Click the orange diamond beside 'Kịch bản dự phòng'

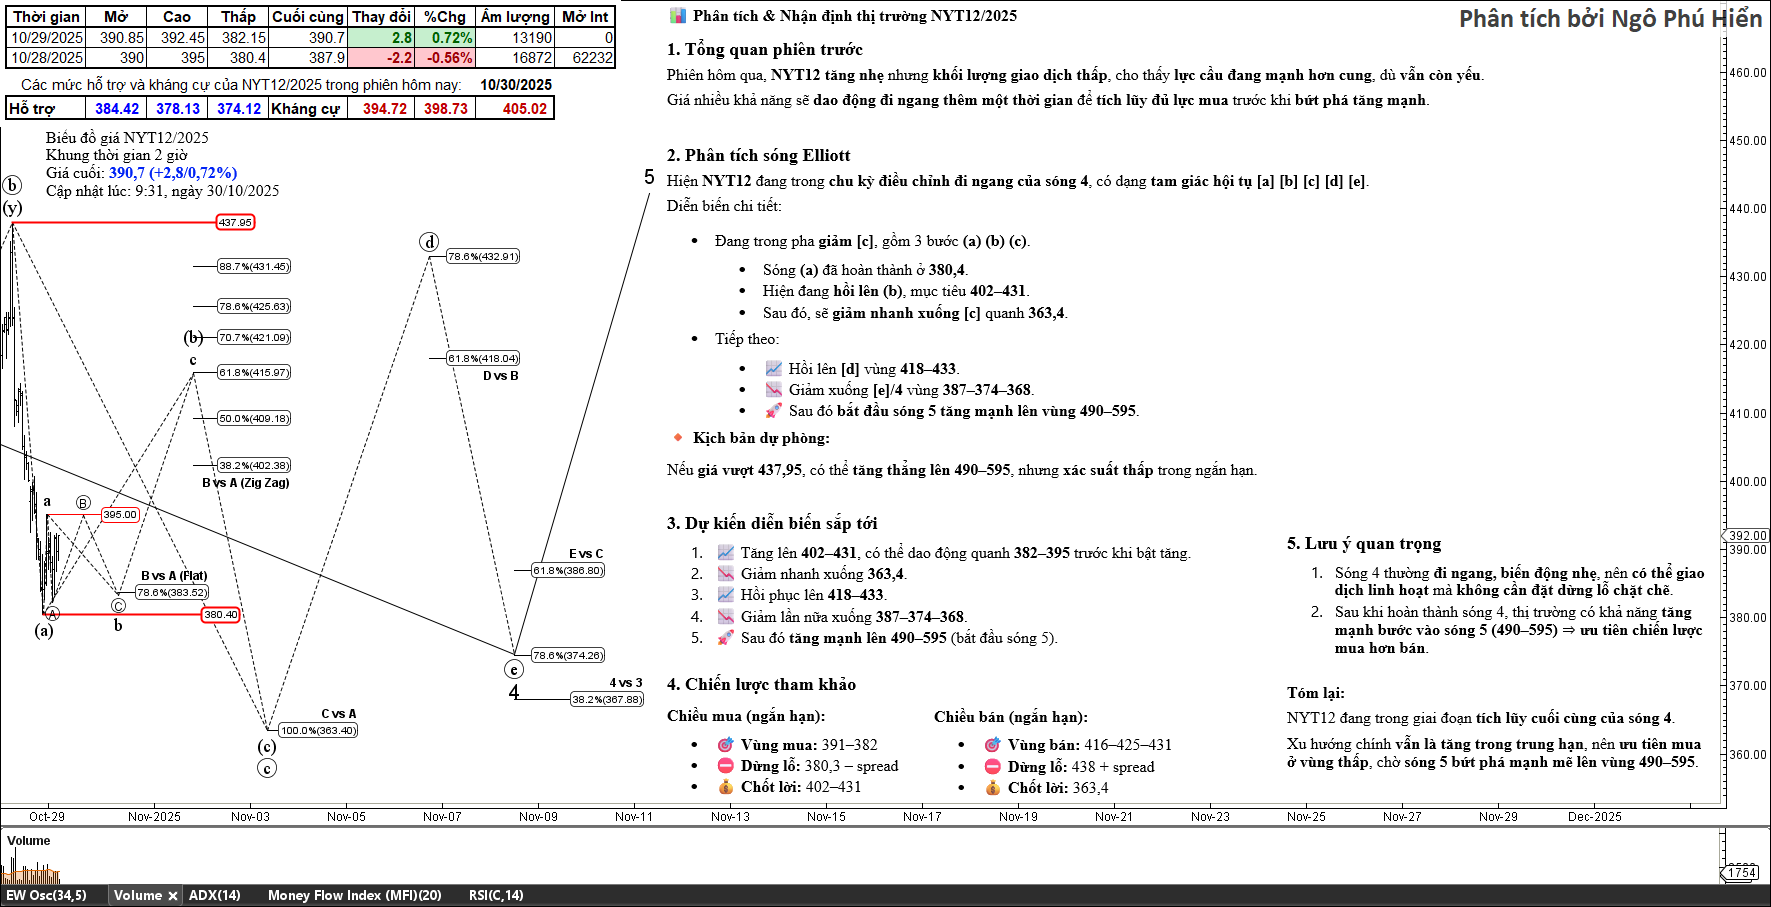(678, 438)
